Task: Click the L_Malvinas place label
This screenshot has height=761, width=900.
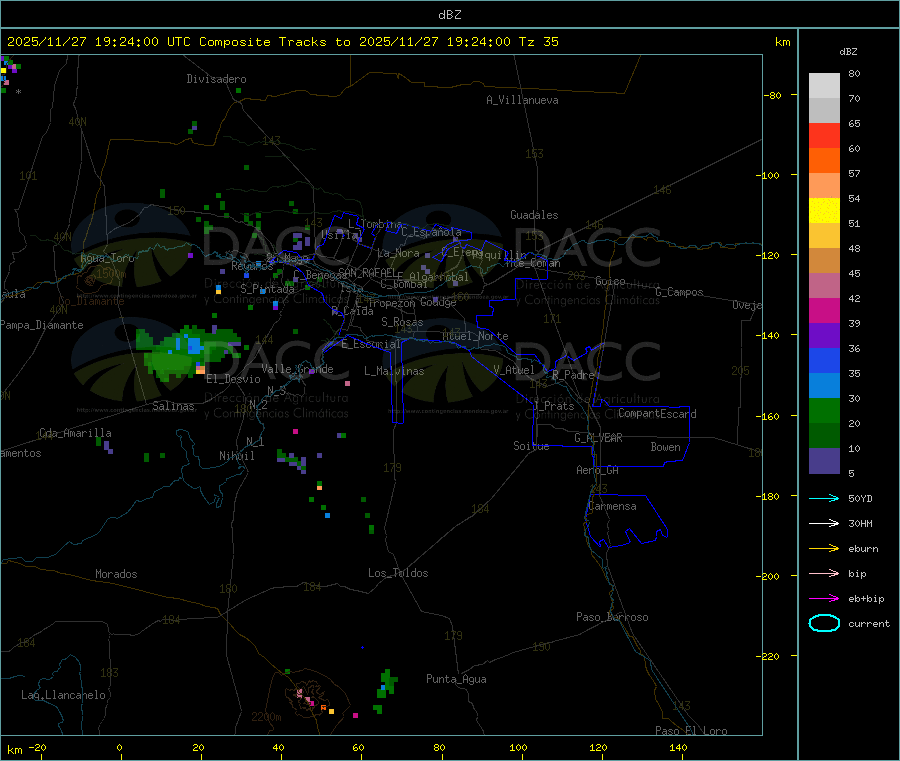Action: tap(394, 371)
